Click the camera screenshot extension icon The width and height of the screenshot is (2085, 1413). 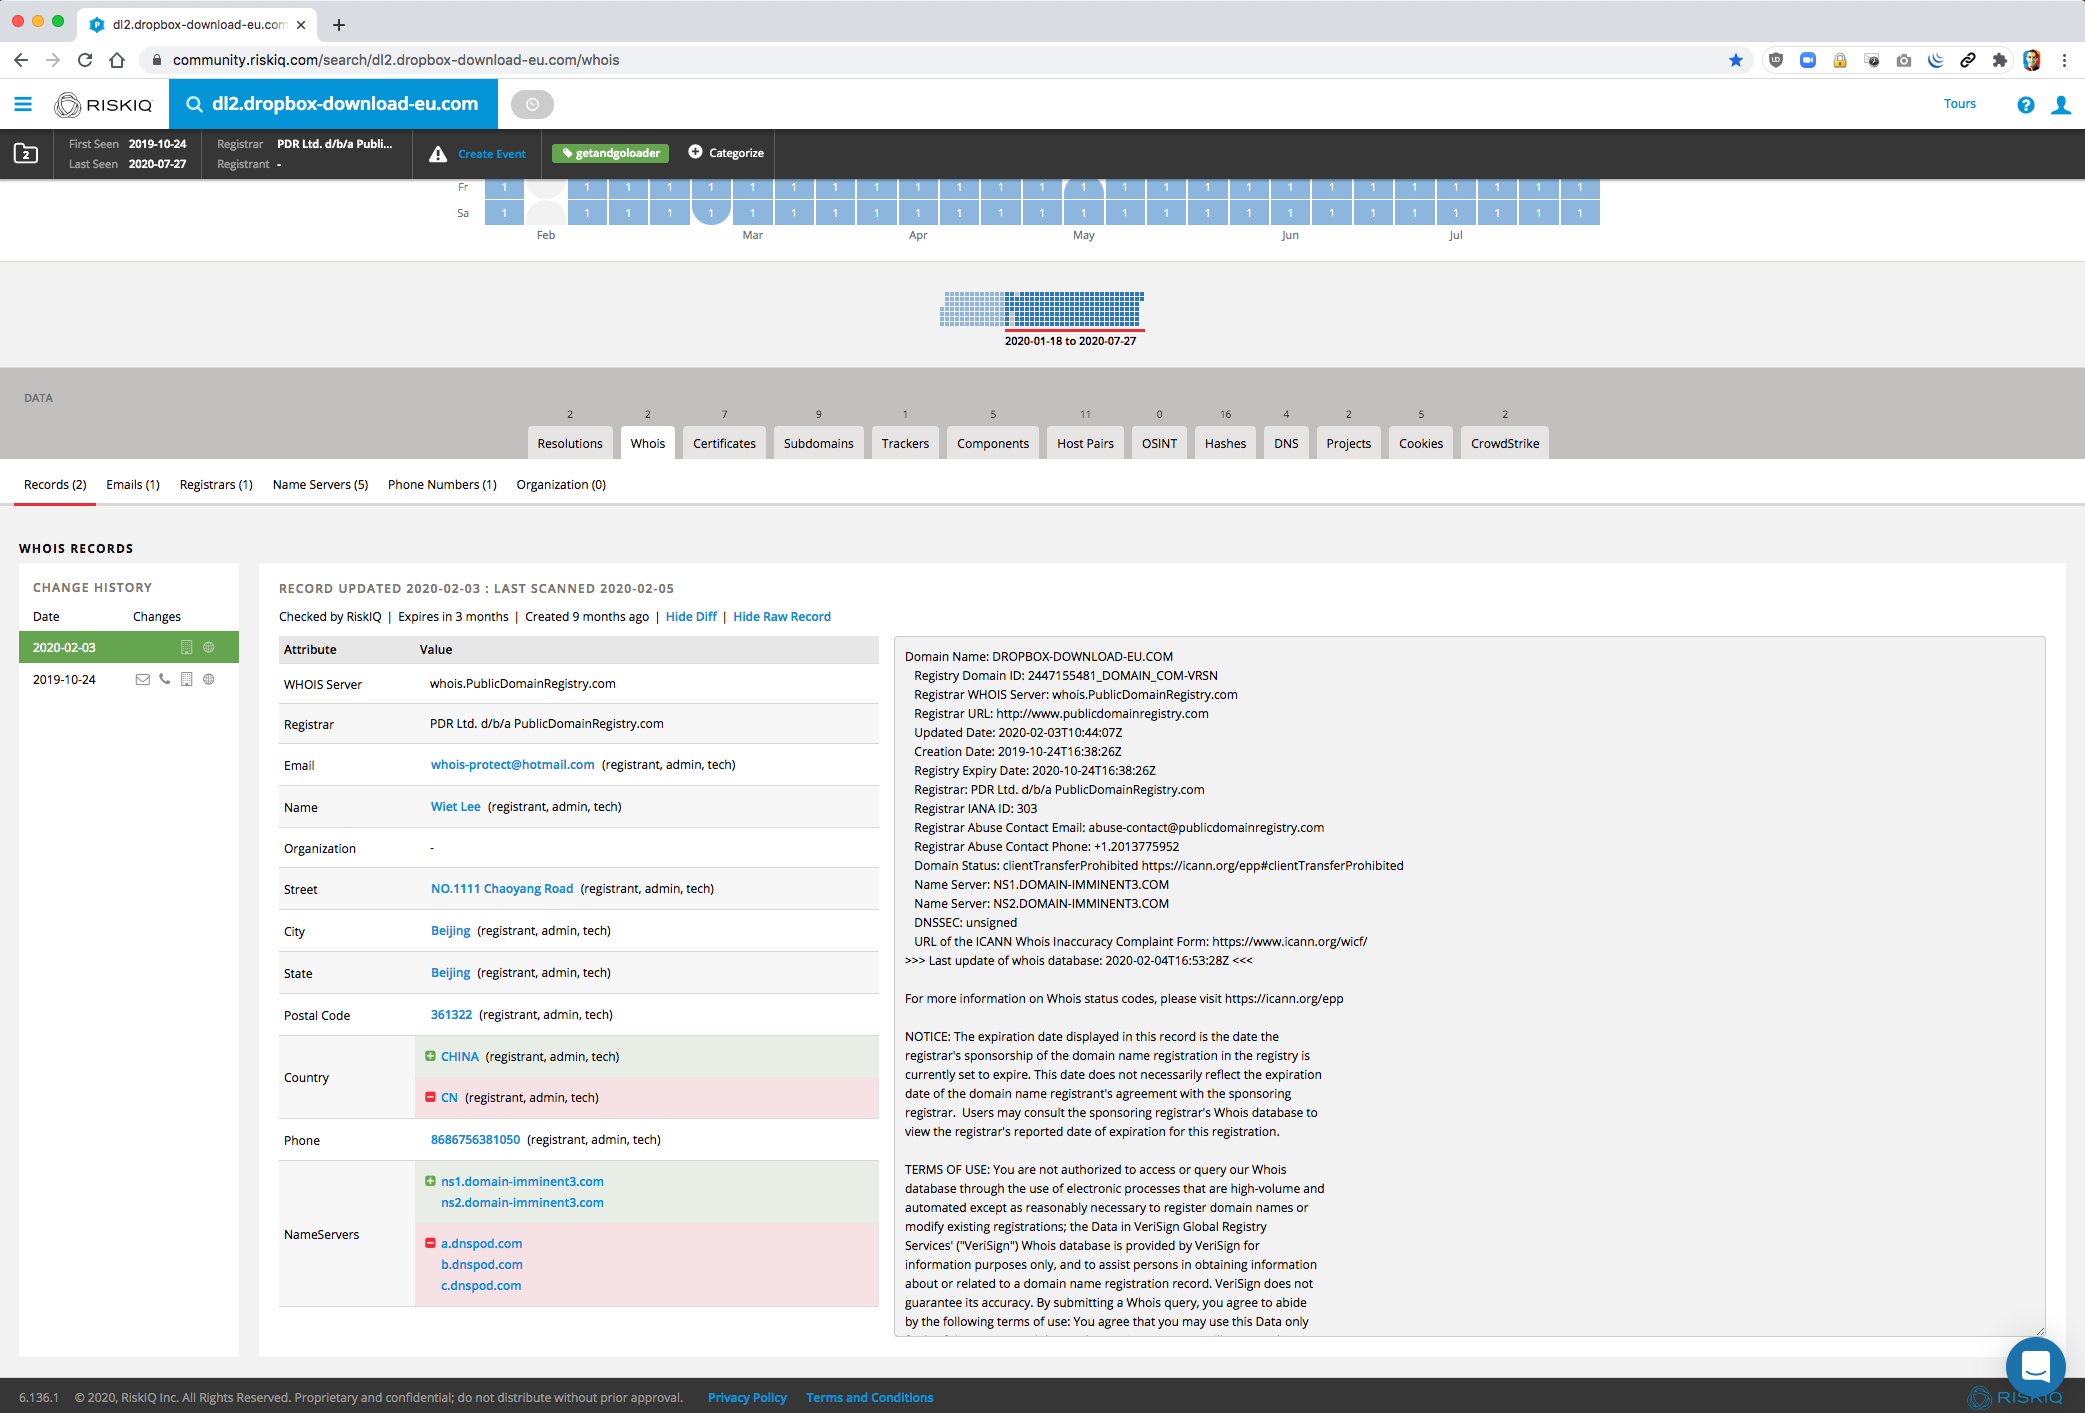coord(1904,60)
